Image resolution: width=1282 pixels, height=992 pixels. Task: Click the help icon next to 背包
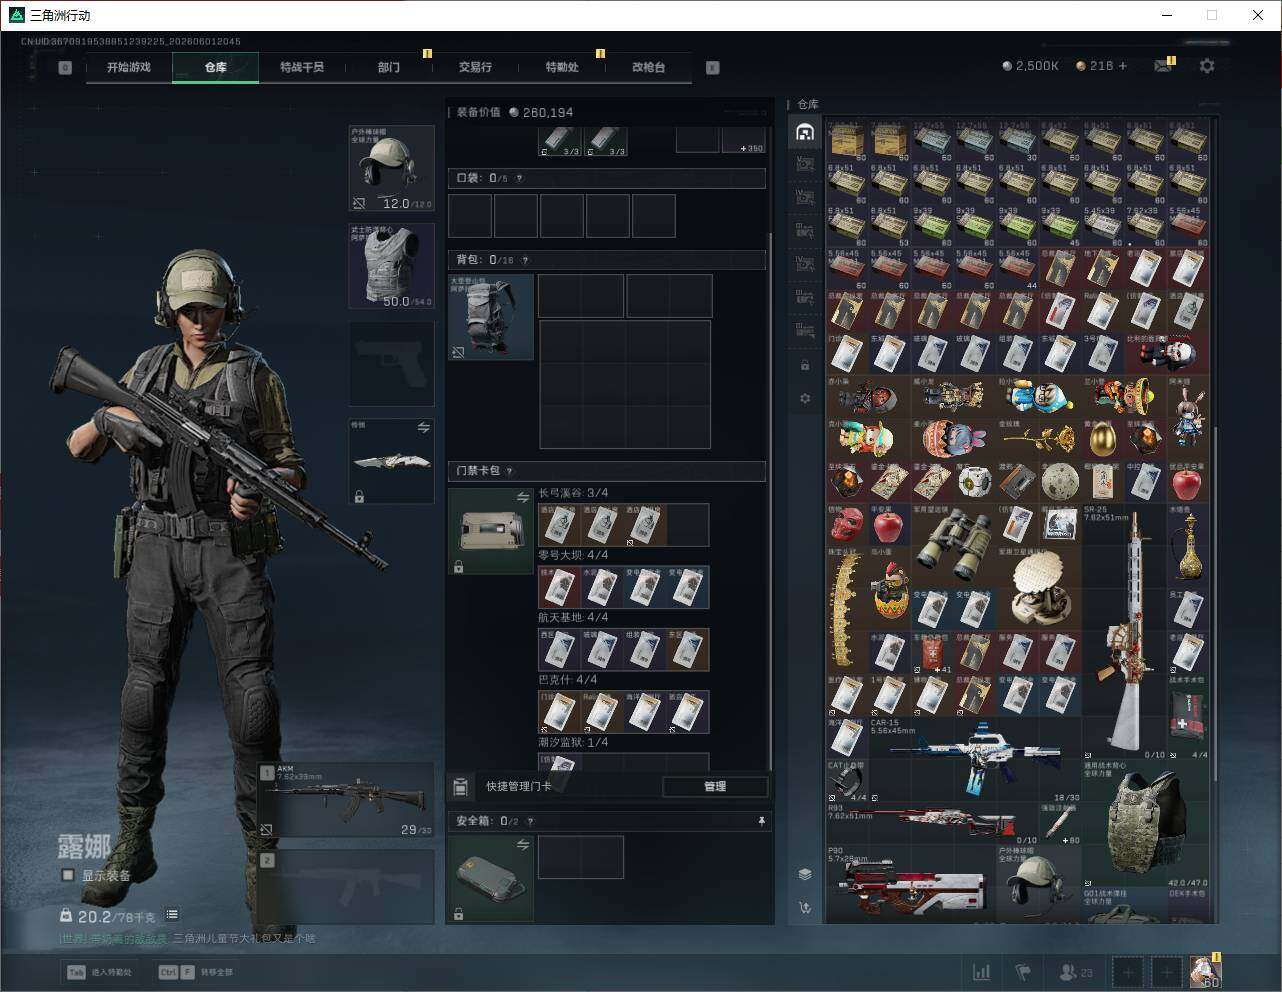[525, 260]
